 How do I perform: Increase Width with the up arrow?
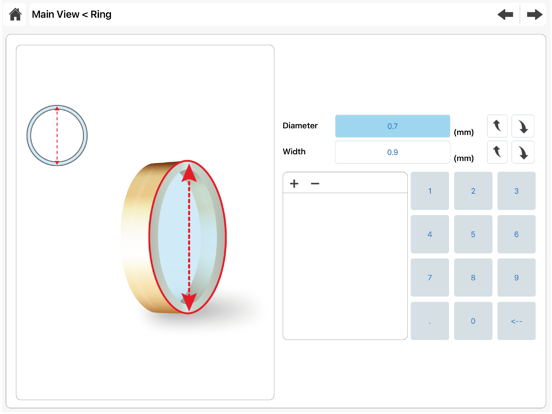click(497, 152)
